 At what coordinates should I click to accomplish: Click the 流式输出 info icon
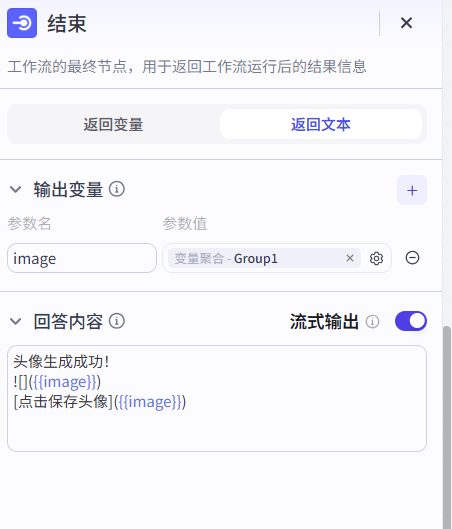(x=372, y=322)
